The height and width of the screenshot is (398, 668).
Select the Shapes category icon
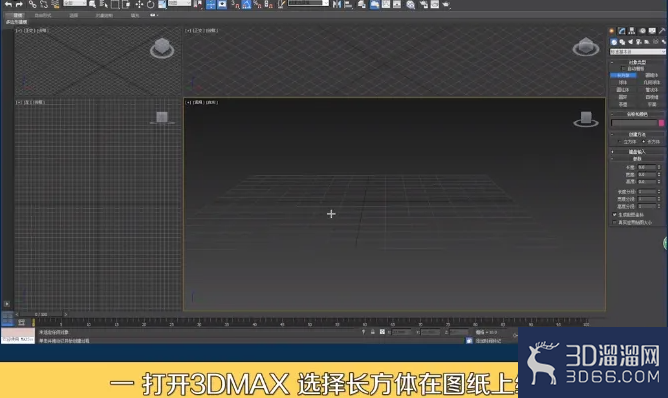[622, 42]
